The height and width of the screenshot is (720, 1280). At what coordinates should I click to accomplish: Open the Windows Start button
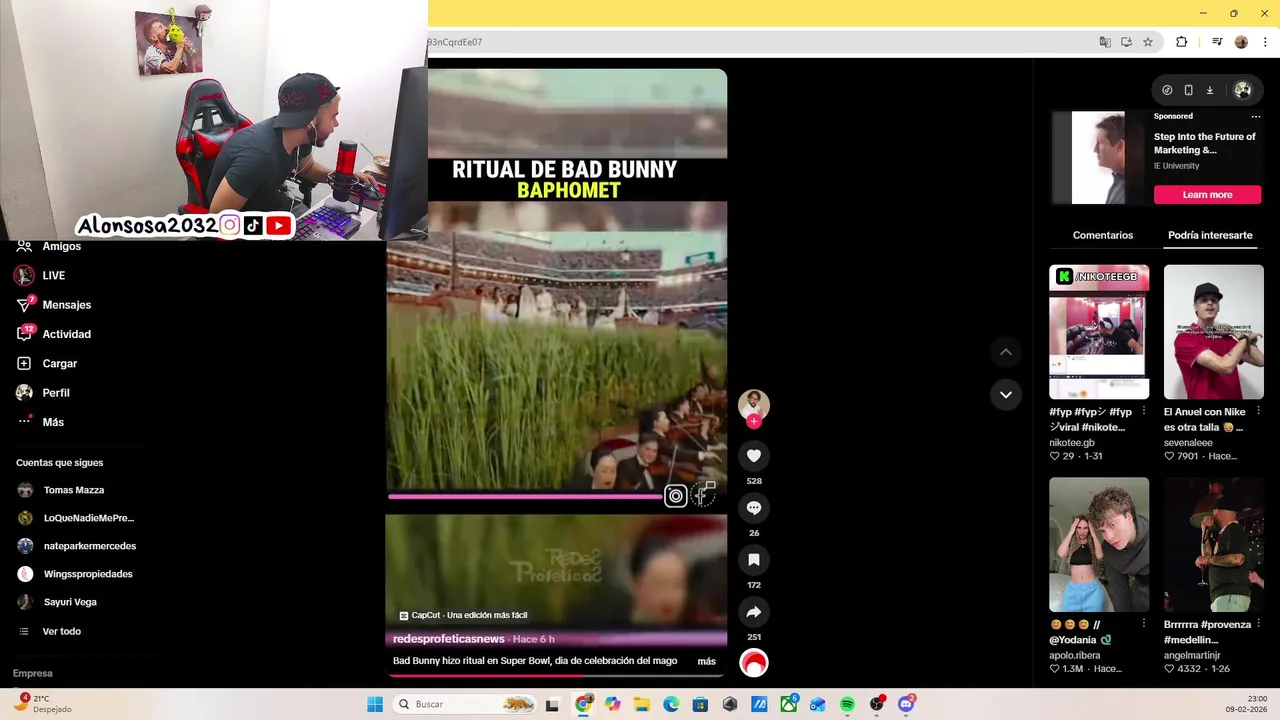point(375,704)
